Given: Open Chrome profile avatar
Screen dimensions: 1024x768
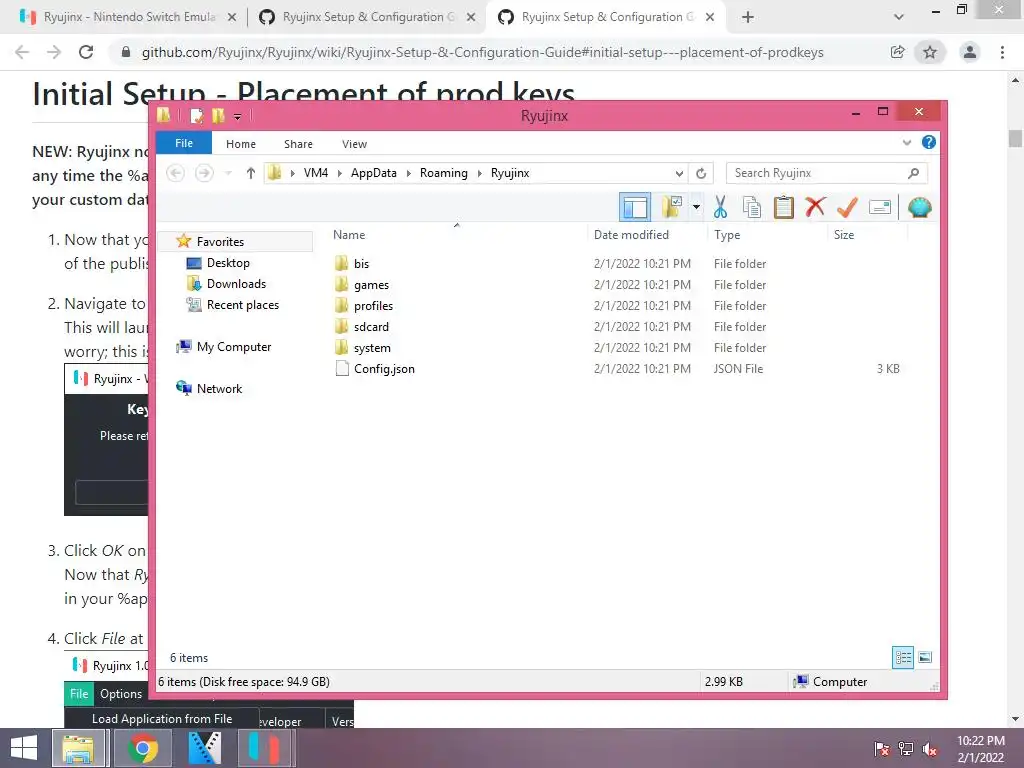Looking at the screenshot, I should point(970,52).
